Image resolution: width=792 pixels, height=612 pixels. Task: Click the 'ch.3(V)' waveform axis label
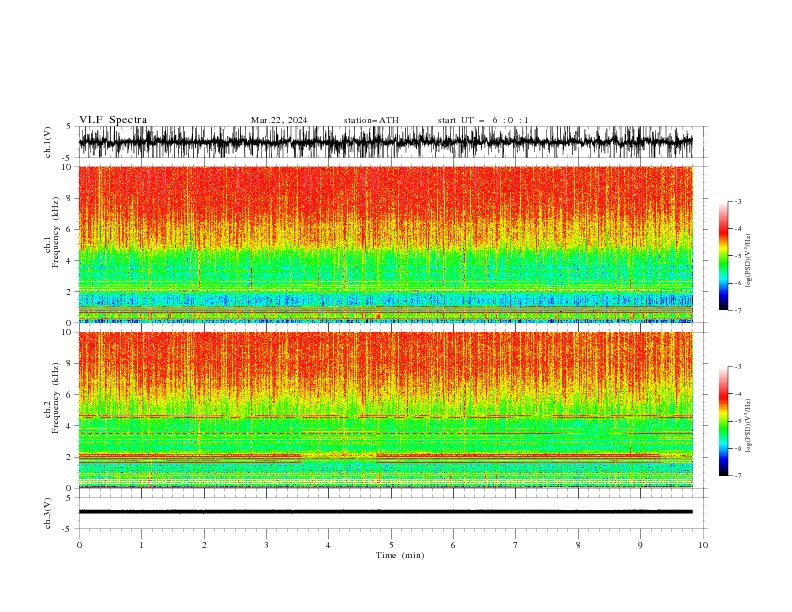pyautogui.click(x=48, y=513)
